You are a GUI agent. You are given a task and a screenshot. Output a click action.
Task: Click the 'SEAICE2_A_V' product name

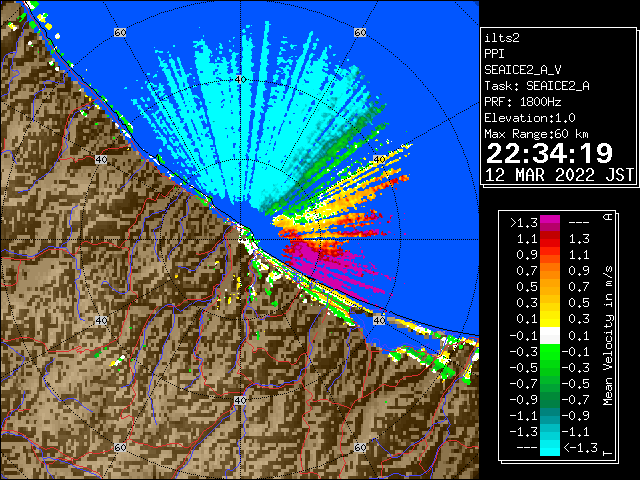pyautogui.click(x=523, y=70)
